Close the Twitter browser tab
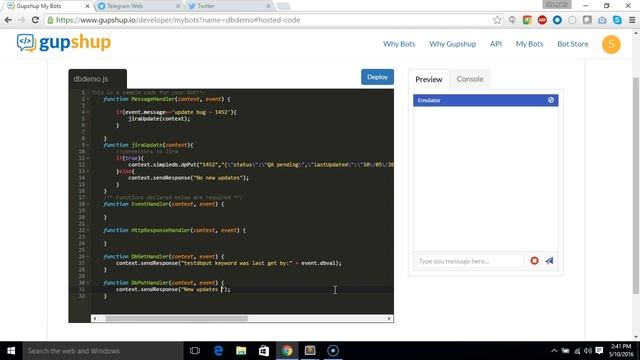The image size is (640, 360). 268,6
